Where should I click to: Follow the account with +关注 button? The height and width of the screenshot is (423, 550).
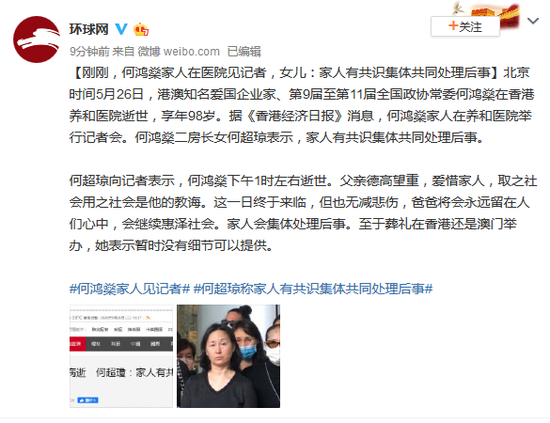[465, 26]
